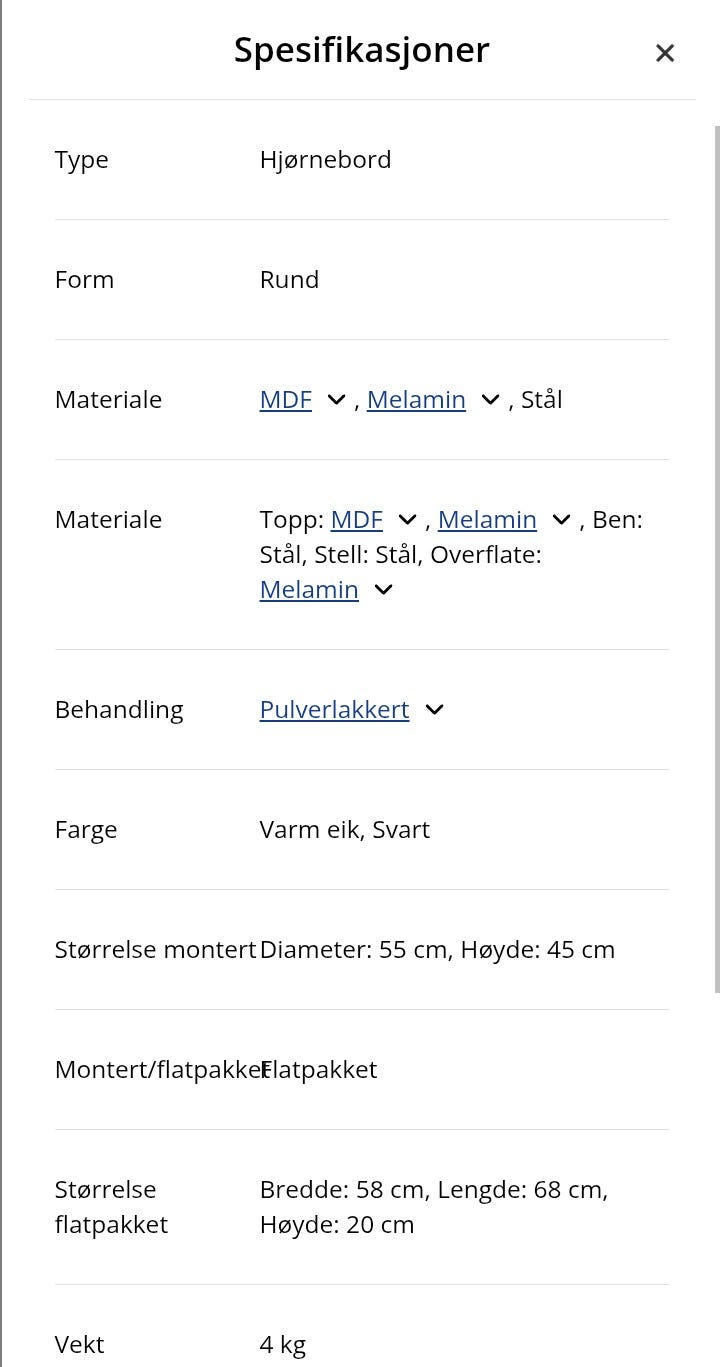Open the Pulverlakkert treatment link
The width and height of the screenshot is (720, 1367).
[x=334, y=709]
